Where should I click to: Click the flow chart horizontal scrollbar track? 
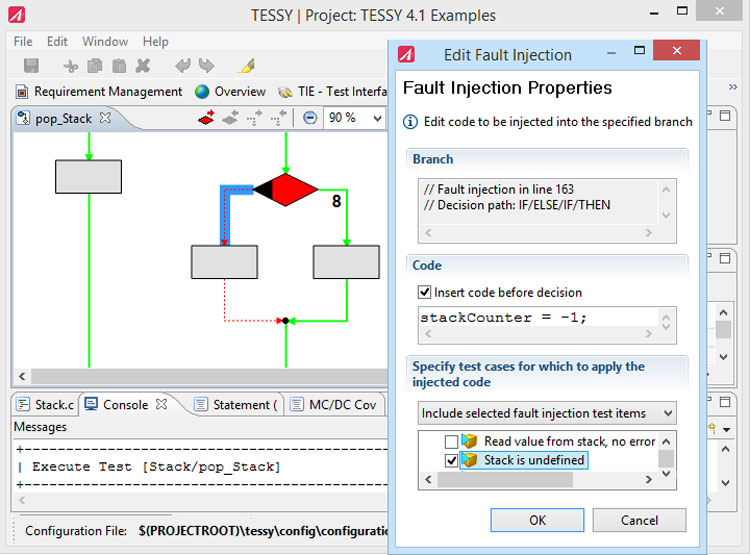[209, 376]
